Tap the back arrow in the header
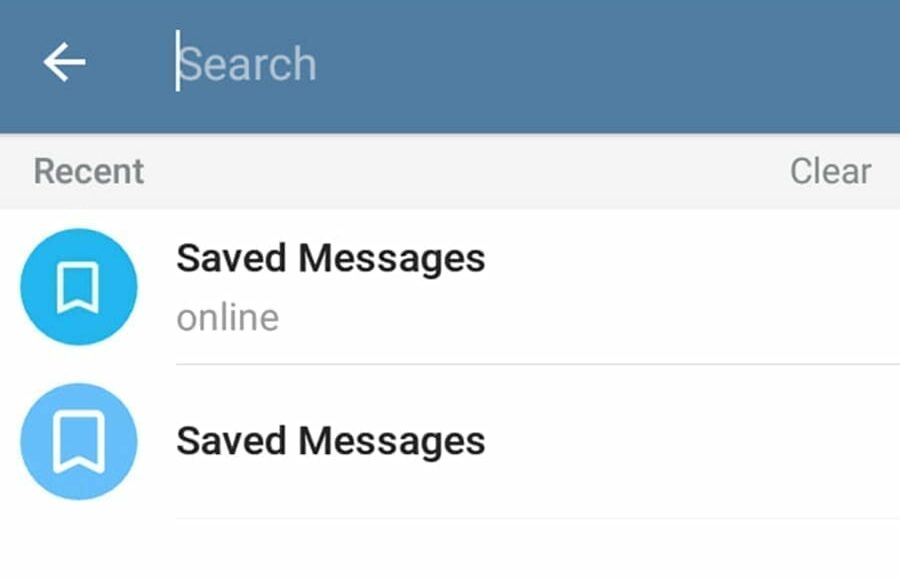The height and width of the screenshot is (580, 900). click(x=64, y=62)
